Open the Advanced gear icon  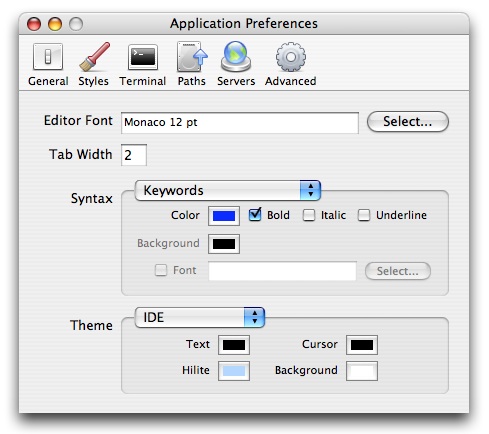point(291,57)
